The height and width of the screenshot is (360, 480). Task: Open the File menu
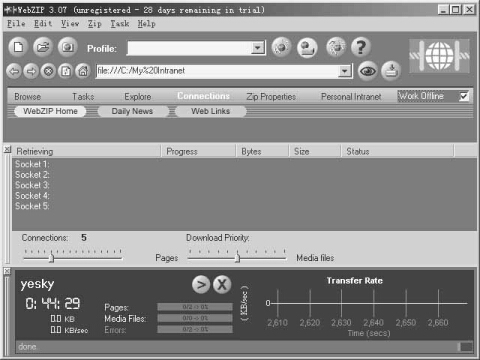coord(16,24)
